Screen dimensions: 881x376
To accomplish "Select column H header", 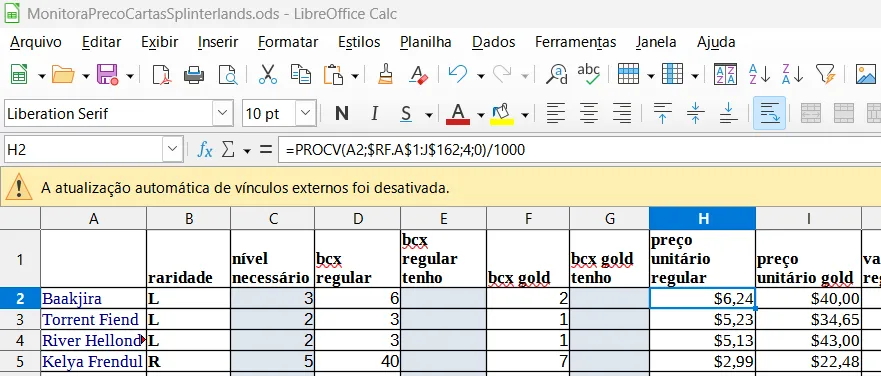I will pos(702,219).
